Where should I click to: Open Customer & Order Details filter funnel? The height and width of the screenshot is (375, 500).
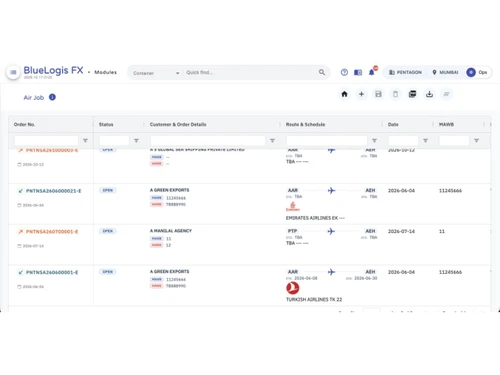pyautogui.click(x=272, y=141)
